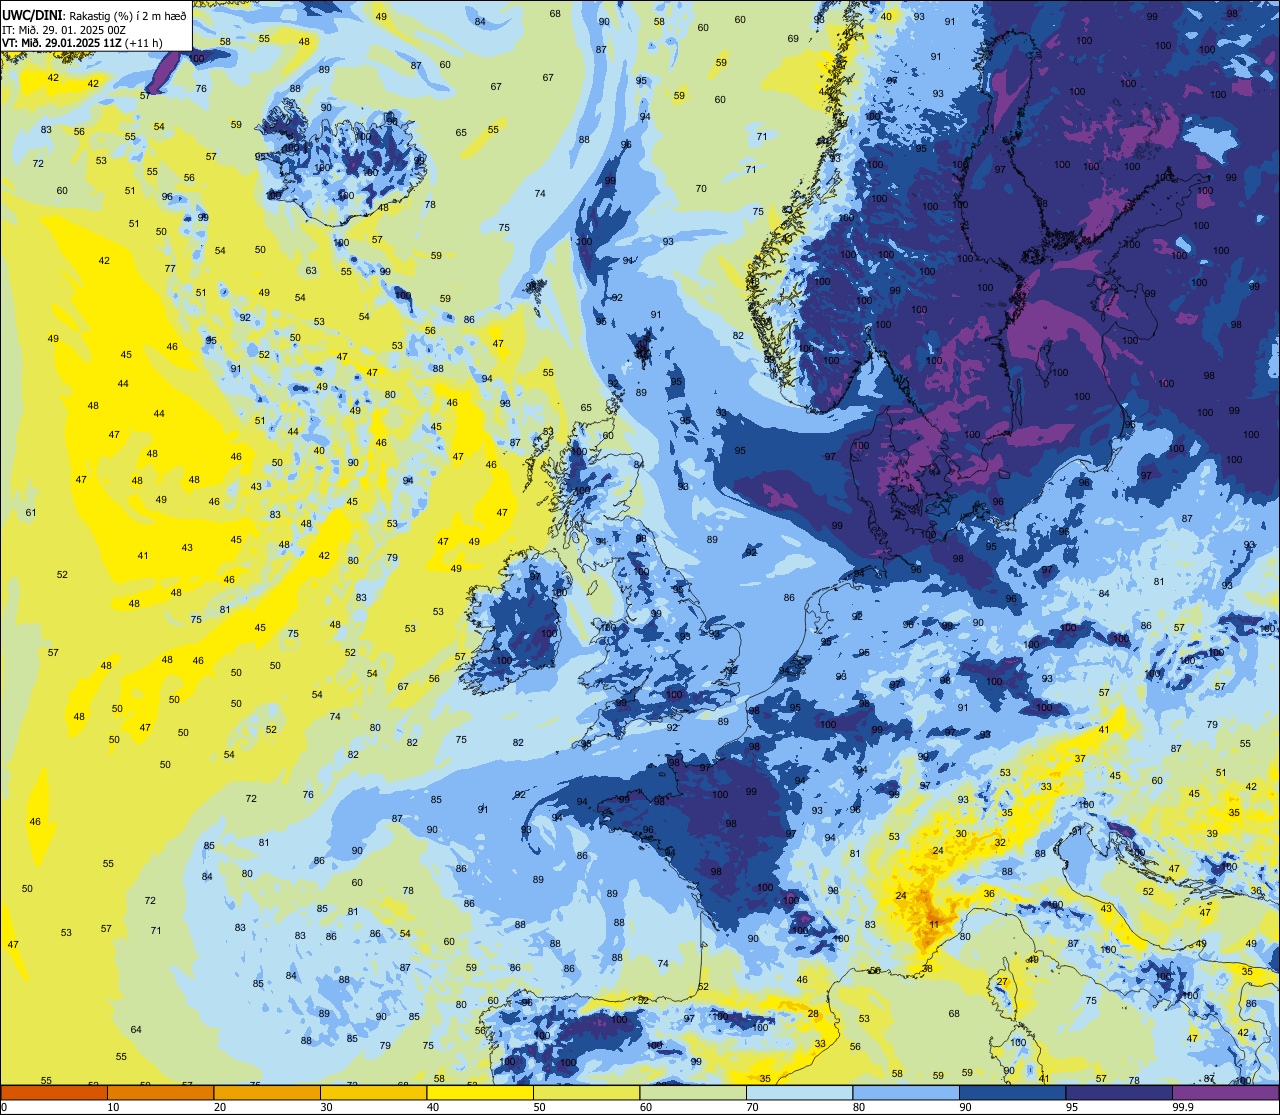Viewport: 1280px width, 1115px height.
Task: Click the 30–40 legend color segment
Action: pyautogui.click(x=374, y=1092)
